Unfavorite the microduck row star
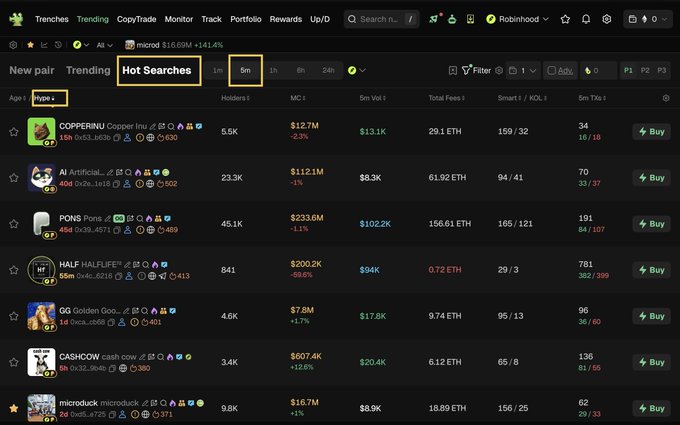The image size is (680, 425). coord(14,408)
